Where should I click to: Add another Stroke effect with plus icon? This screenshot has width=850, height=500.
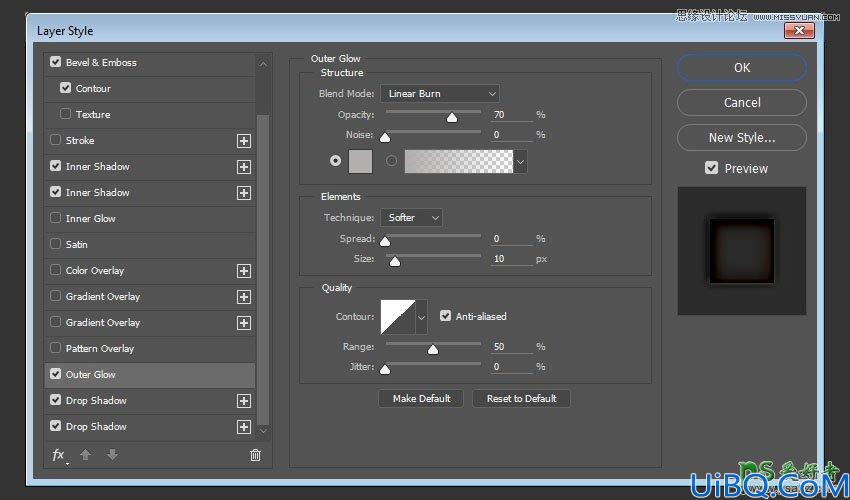244,141
